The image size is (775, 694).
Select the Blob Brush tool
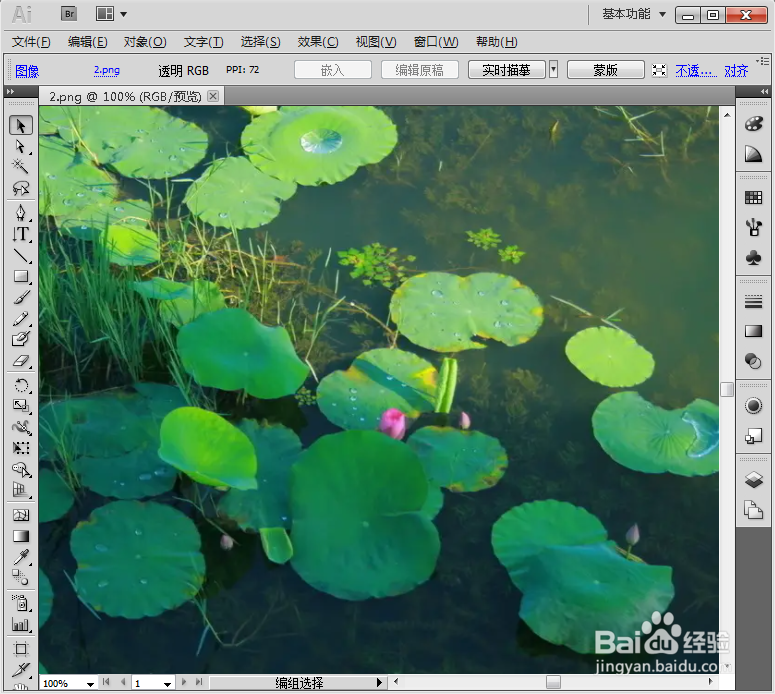pos(20,340)
